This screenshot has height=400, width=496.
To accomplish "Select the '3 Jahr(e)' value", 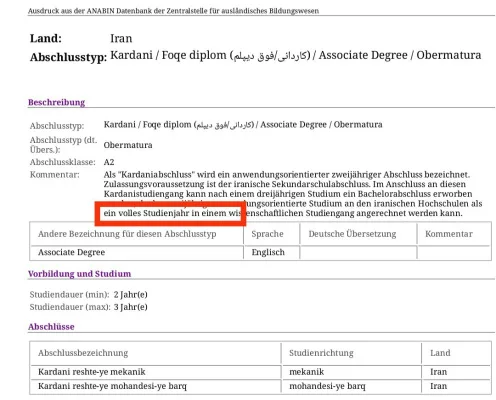I will pos(131,307).
